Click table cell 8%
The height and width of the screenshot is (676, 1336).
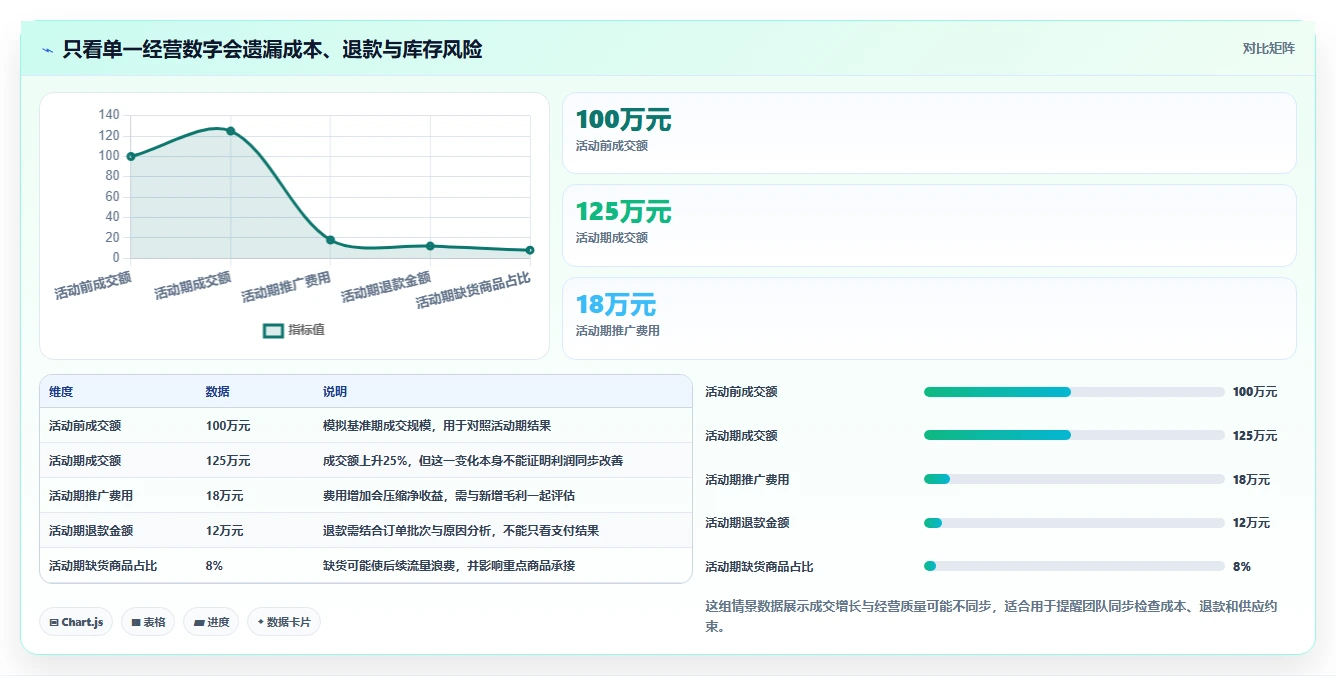pos(214,565)
